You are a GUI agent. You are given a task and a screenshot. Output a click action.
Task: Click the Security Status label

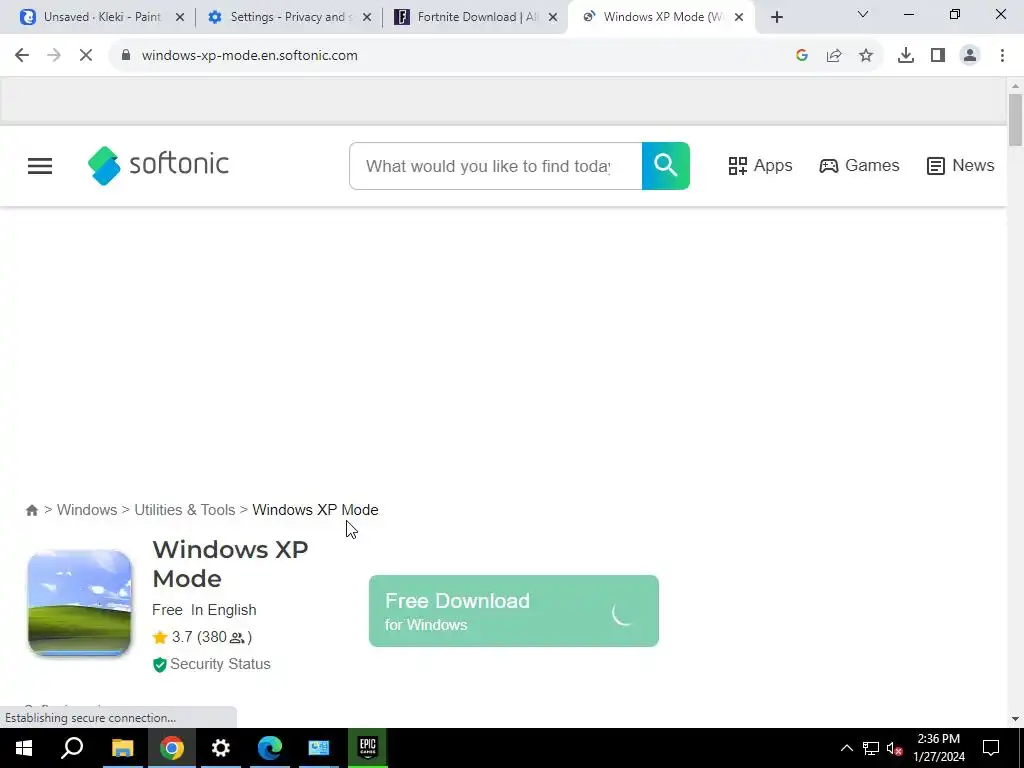click(220, 664)
